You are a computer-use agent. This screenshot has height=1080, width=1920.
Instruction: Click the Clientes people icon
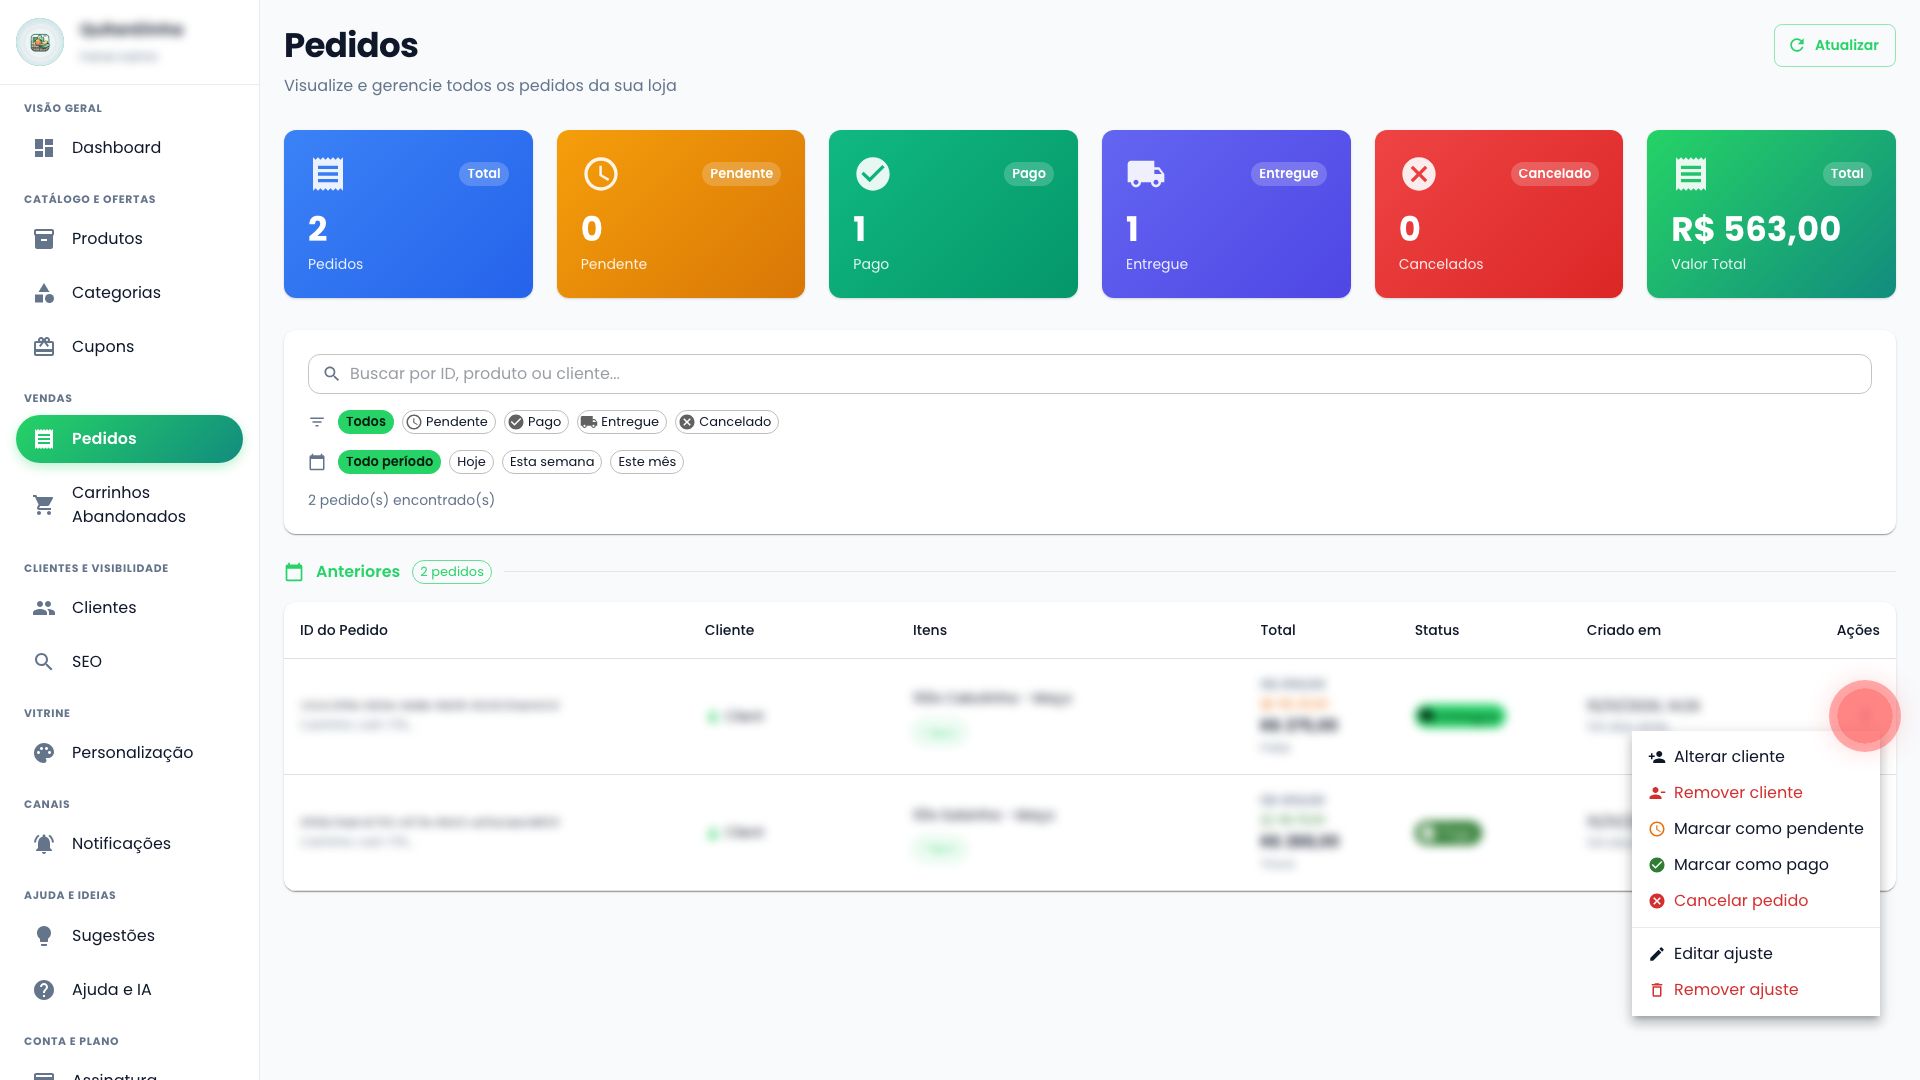coord(44,608)
